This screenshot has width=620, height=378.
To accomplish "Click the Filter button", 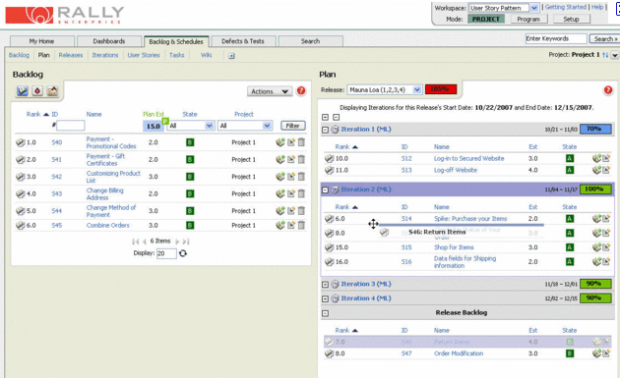I will 293,126.
